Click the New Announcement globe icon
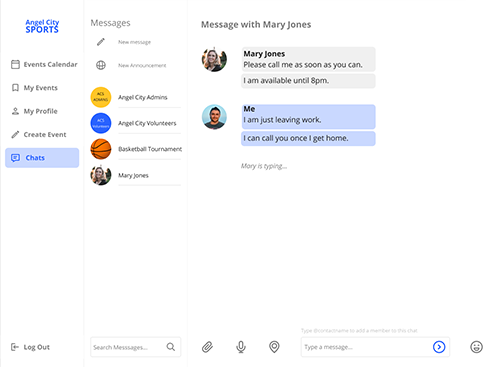Screen dimensions: 502x367 101,65
